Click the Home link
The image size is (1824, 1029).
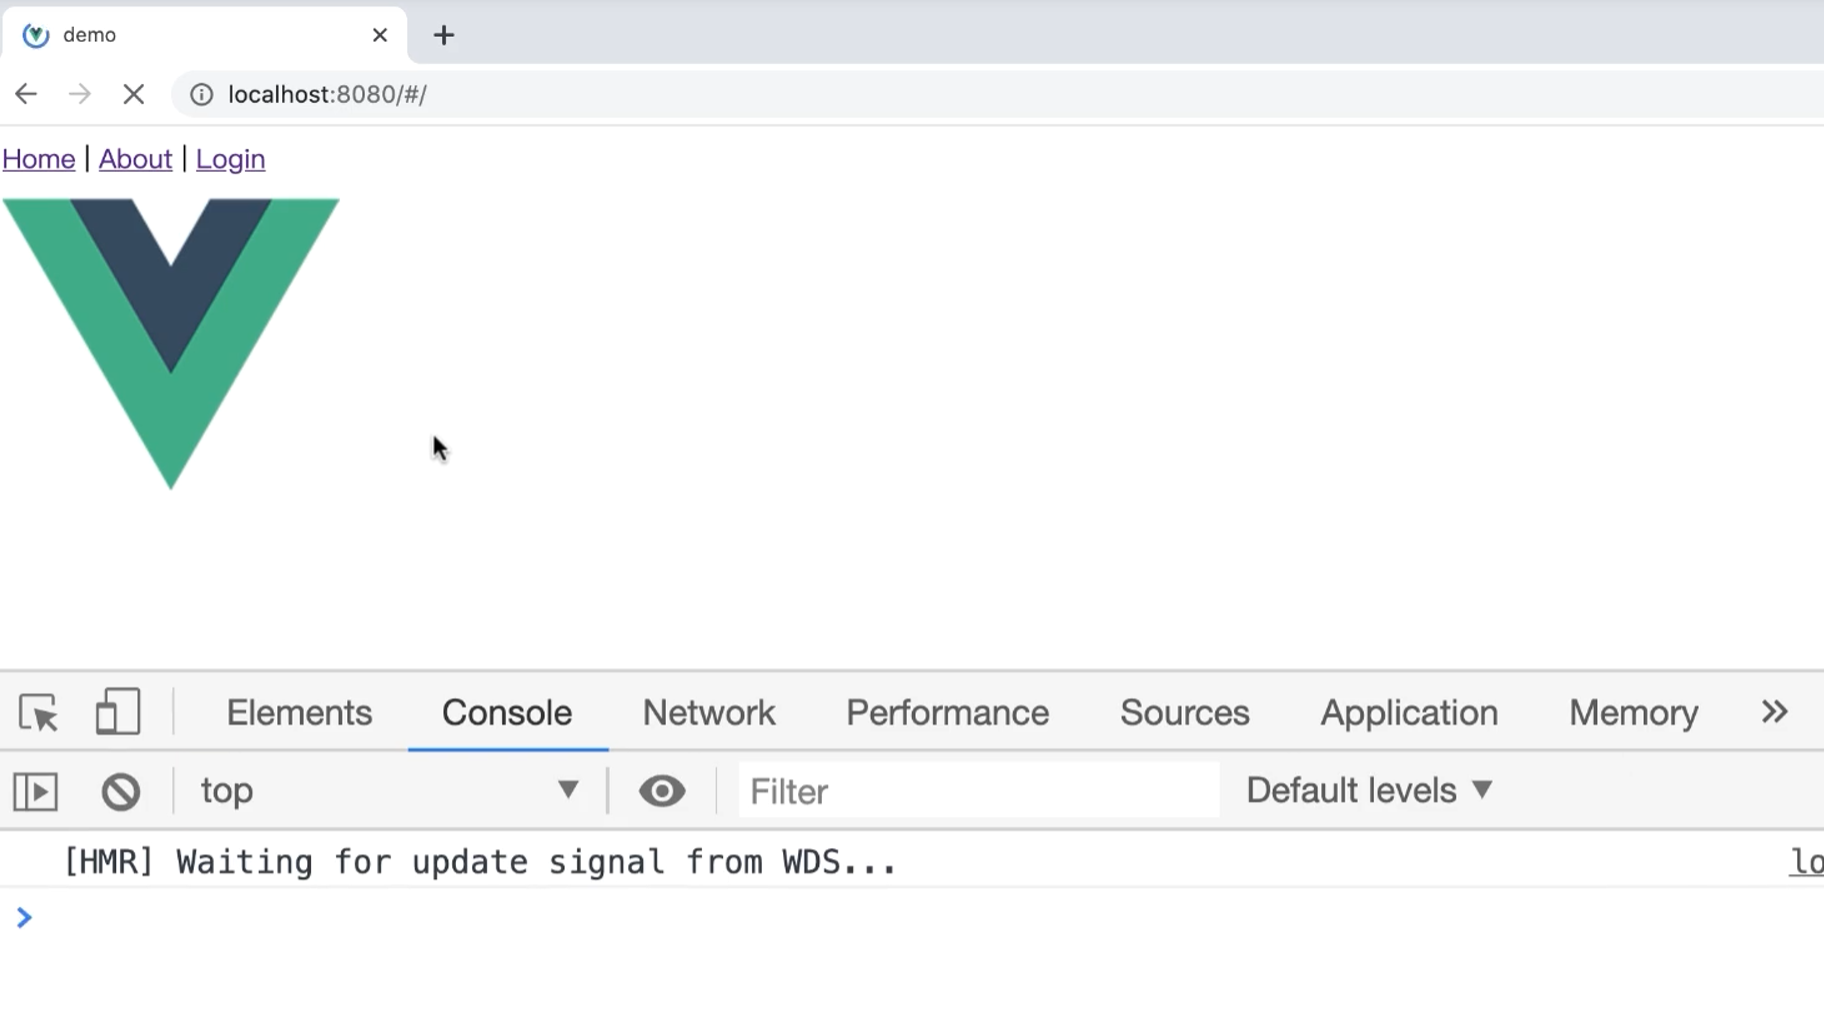point(39,159)
